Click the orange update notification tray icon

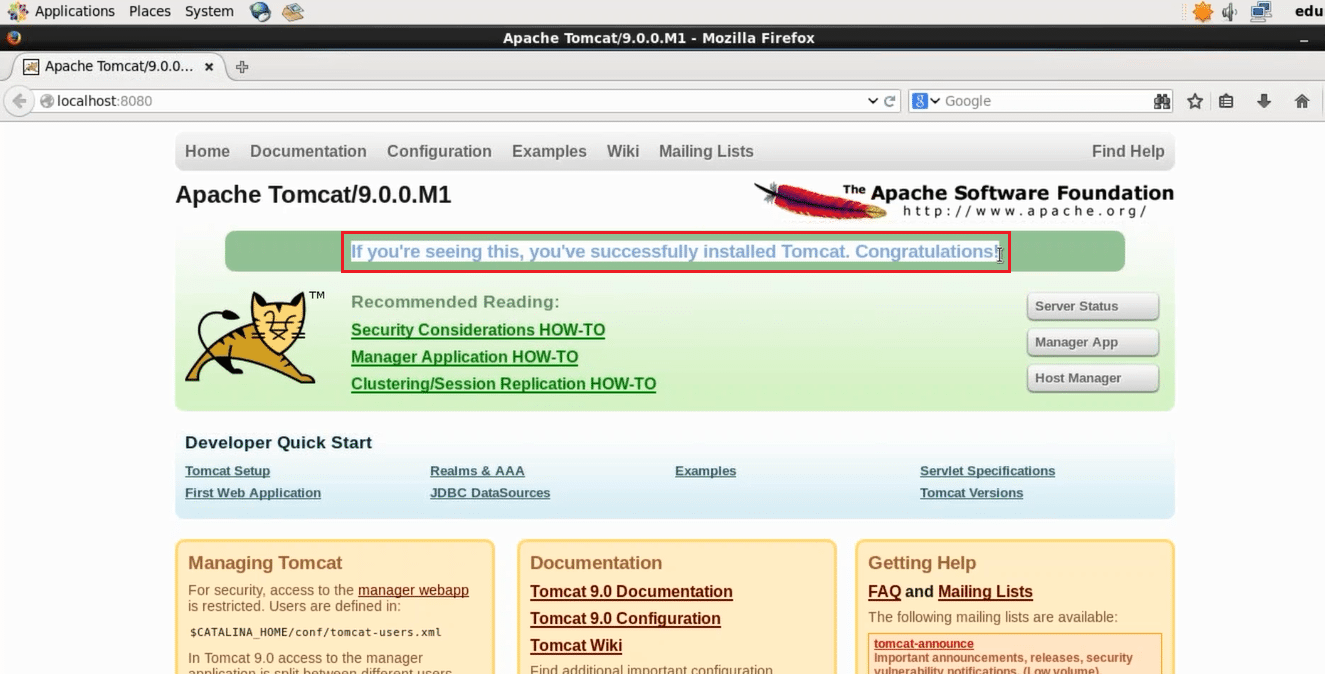[x=1202, y=12]
